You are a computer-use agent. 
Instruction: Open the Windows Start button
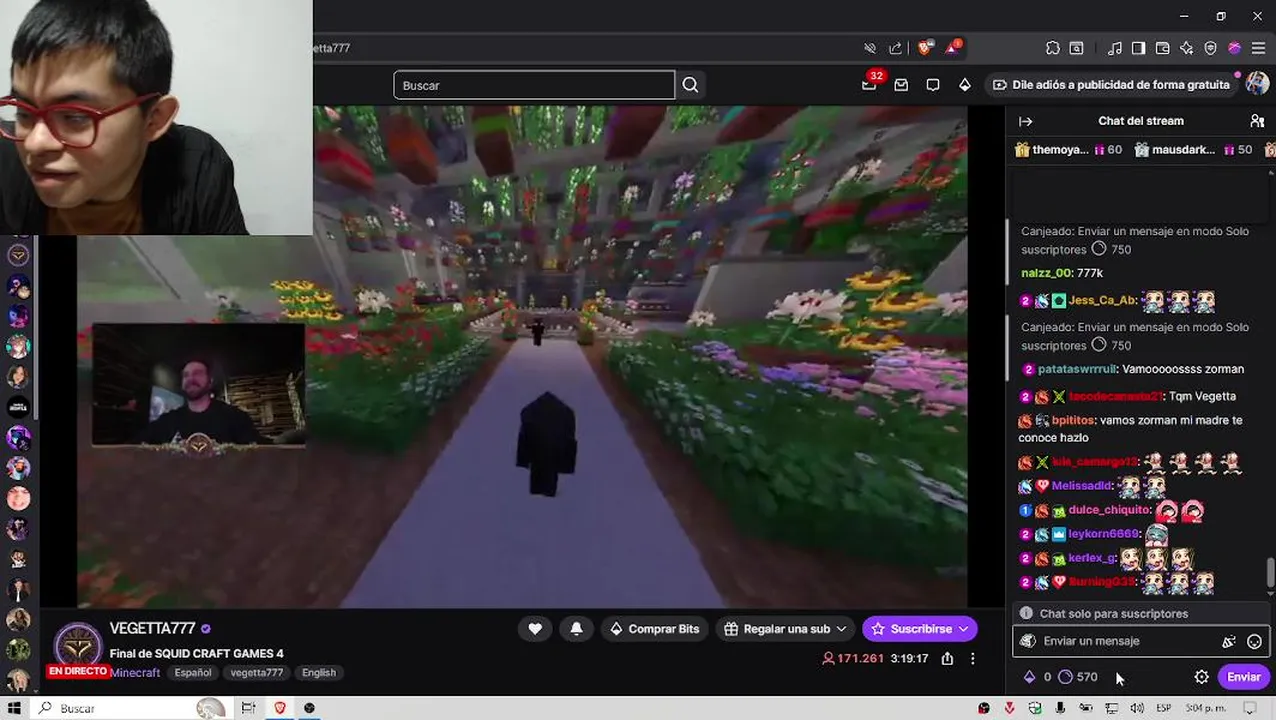click(x=14, y=708)
